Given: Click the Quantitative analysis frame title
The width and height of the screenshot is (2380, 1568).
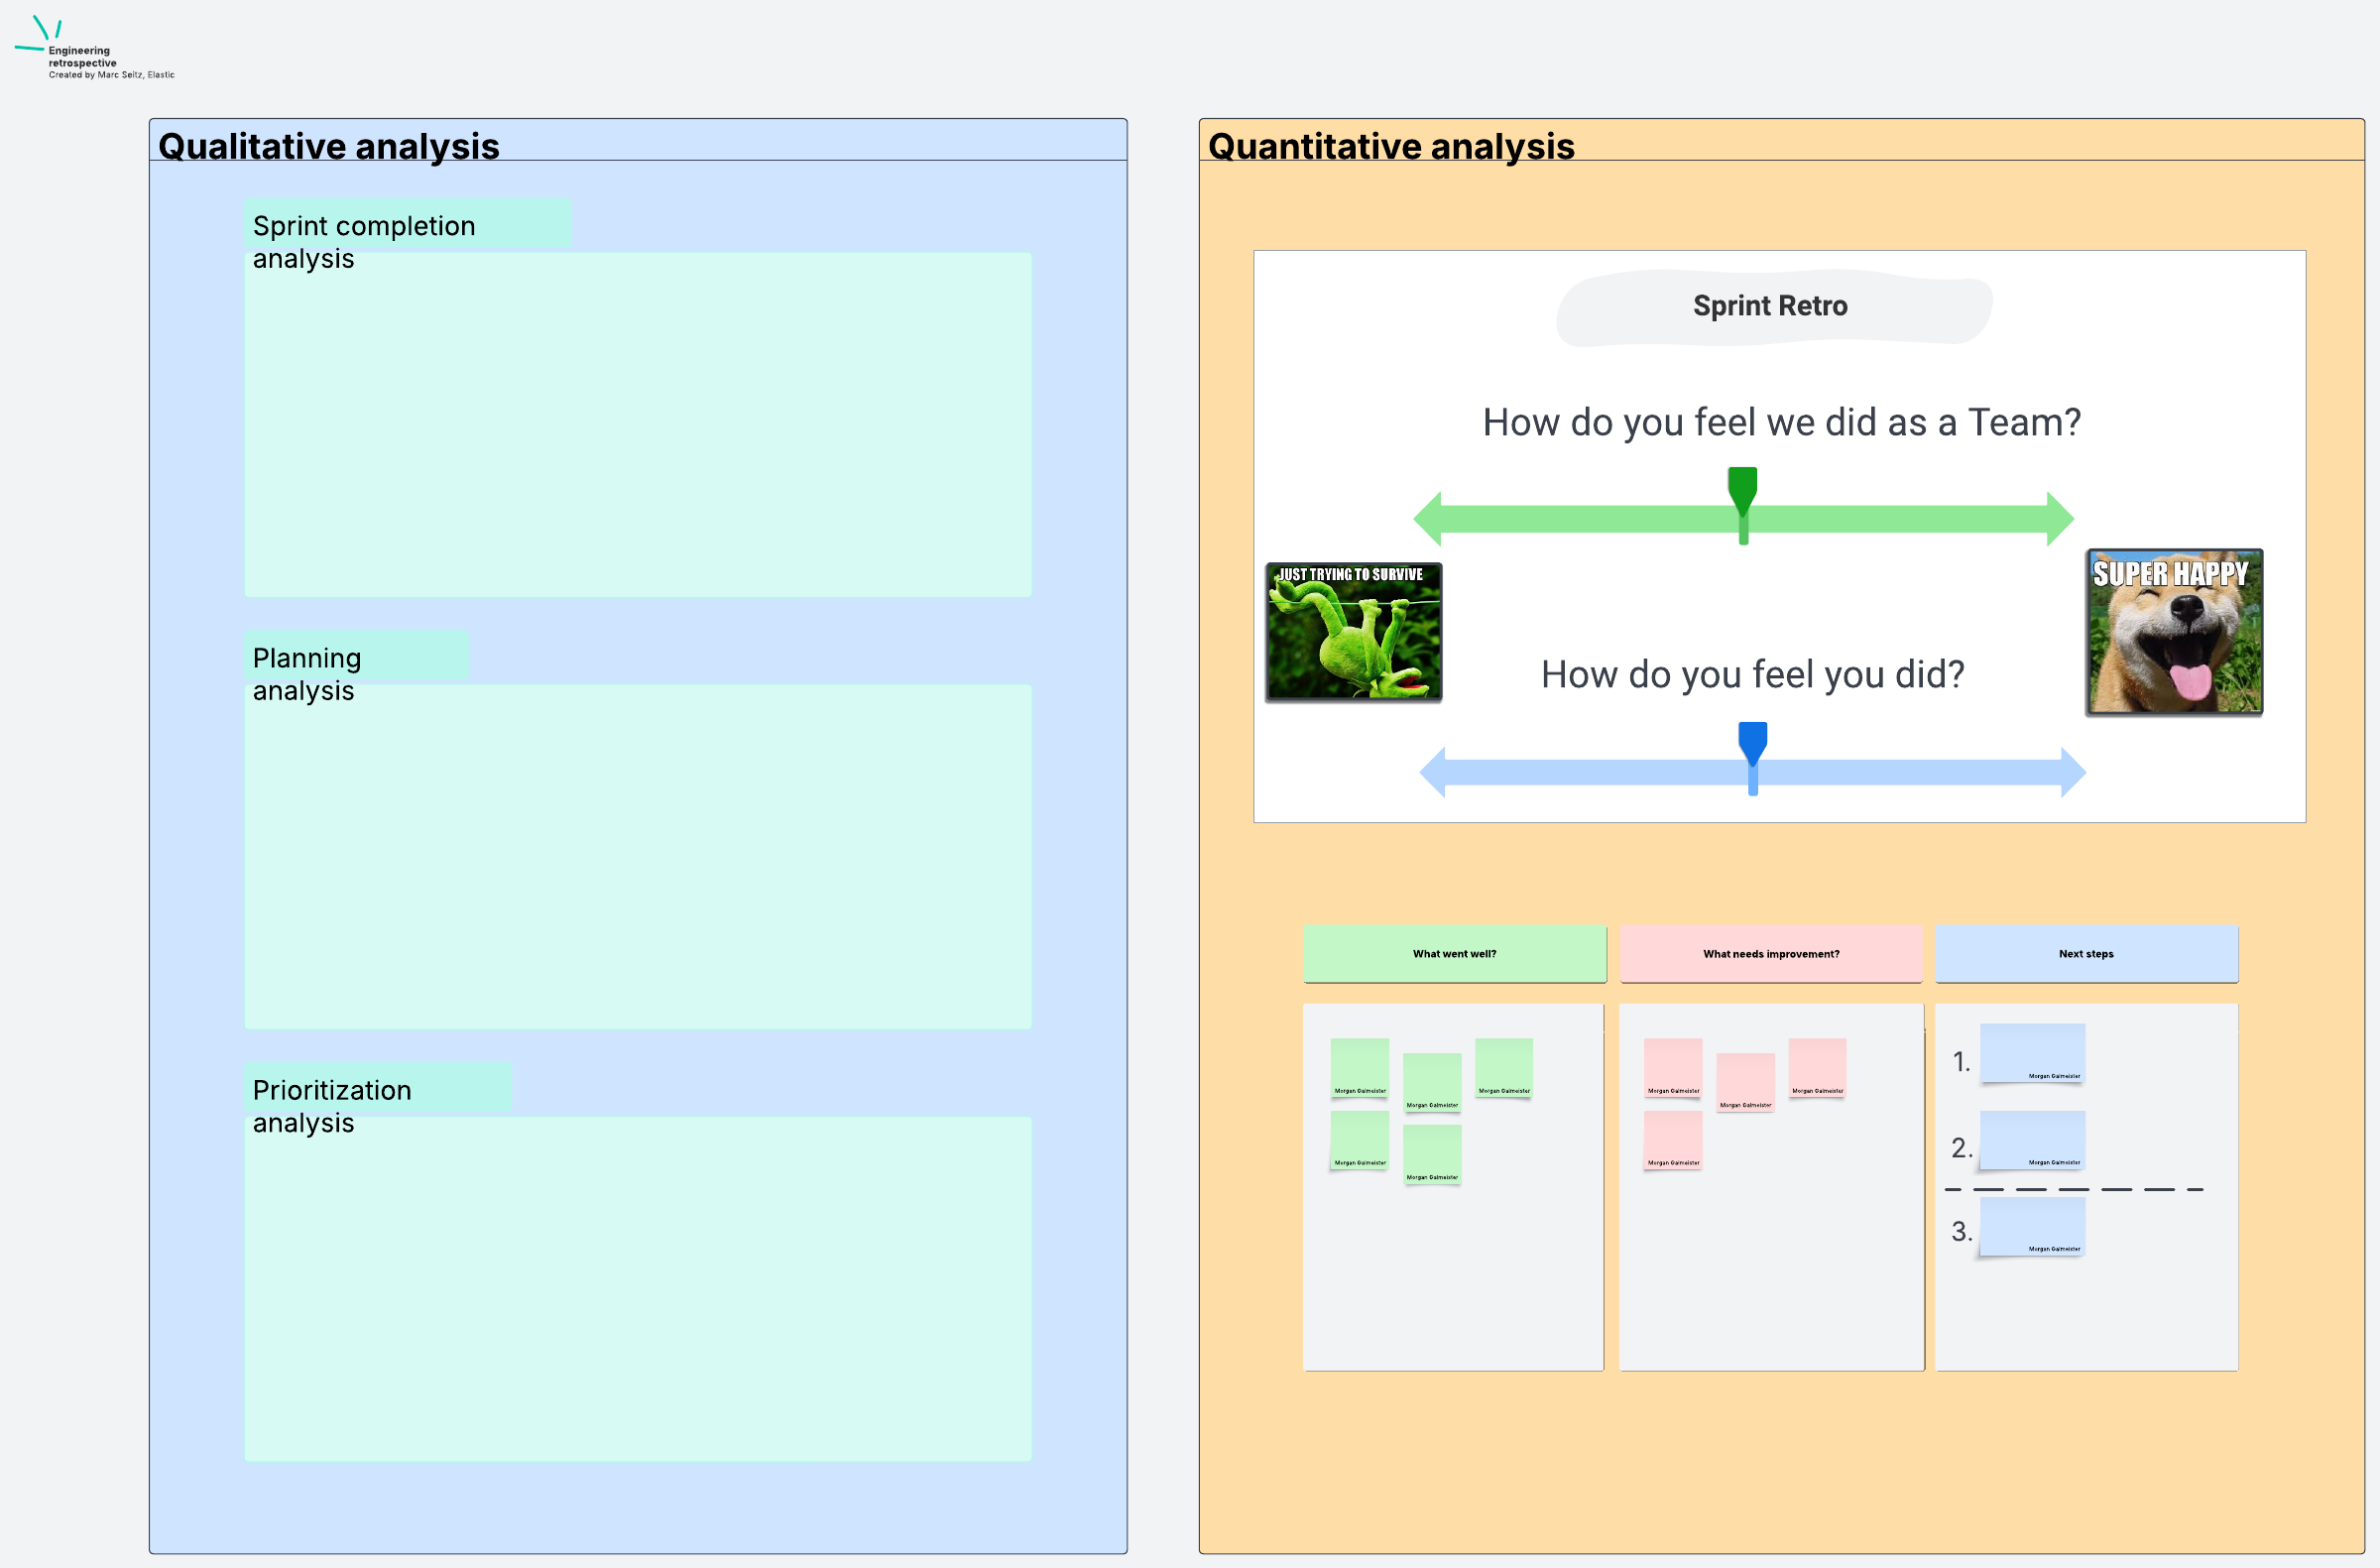Looking at the screenshot, I should [x=1390, y=146].
